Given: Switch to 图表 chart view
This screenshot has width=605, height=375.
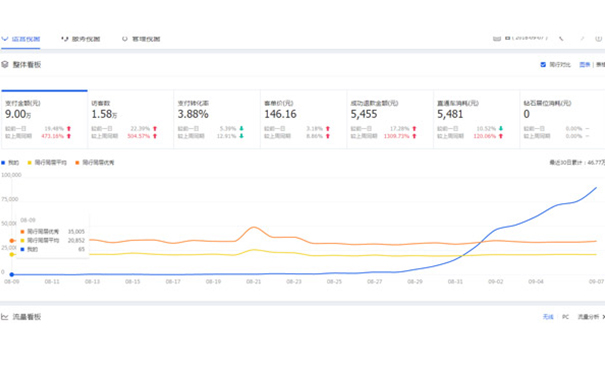Looking at the screenshot, I should [x=585, y=64].
